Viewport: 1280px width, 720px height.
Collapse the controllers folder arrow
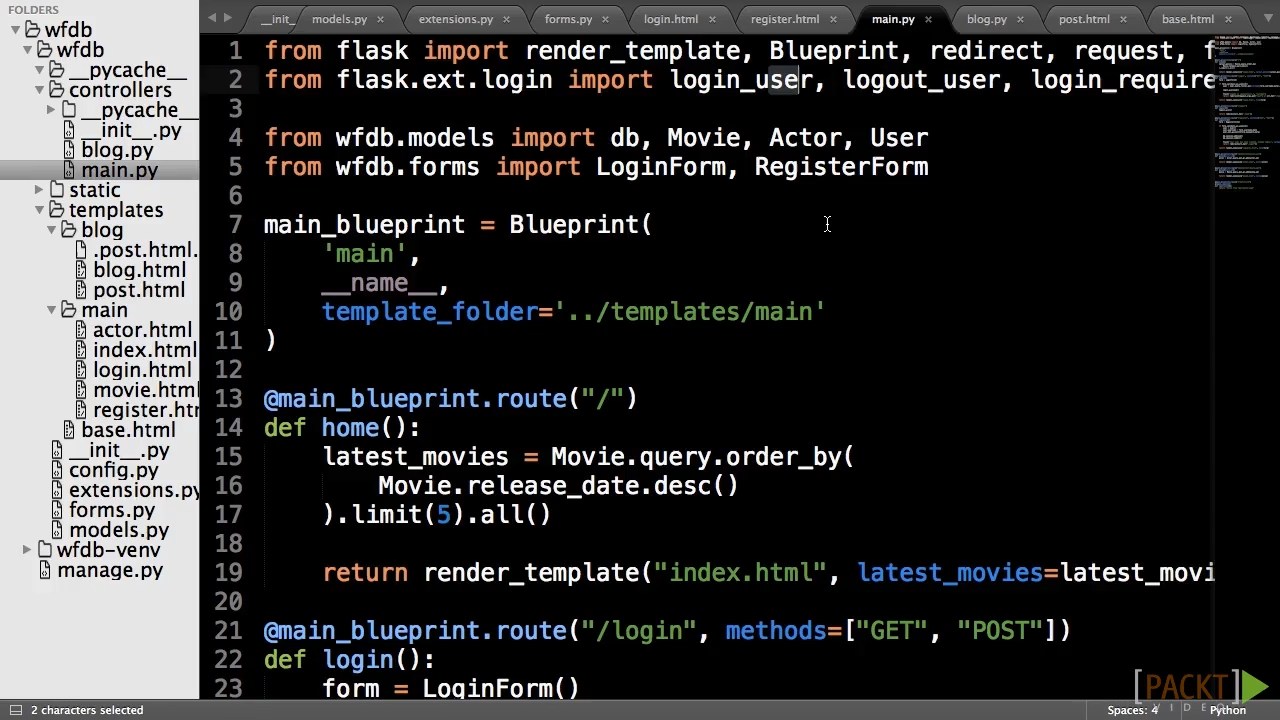pyautogui.click(x=39, y=90)
